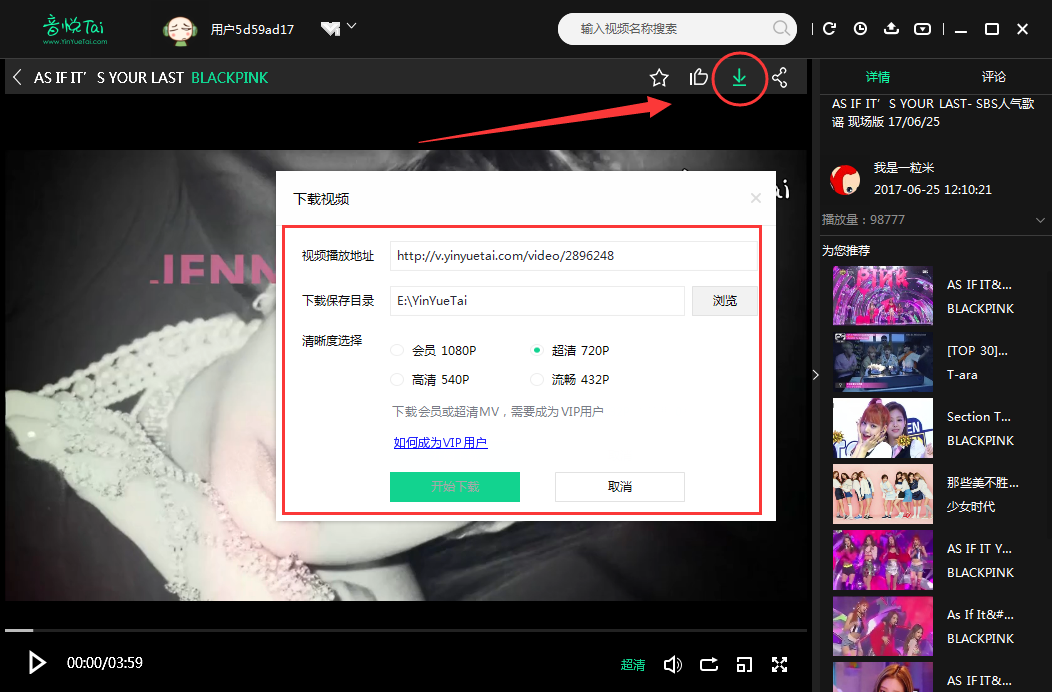Open the 如何成为VIP用户 link
Image resolution: width=1052 pixels, height=692 pixels.
click(440, 443)
